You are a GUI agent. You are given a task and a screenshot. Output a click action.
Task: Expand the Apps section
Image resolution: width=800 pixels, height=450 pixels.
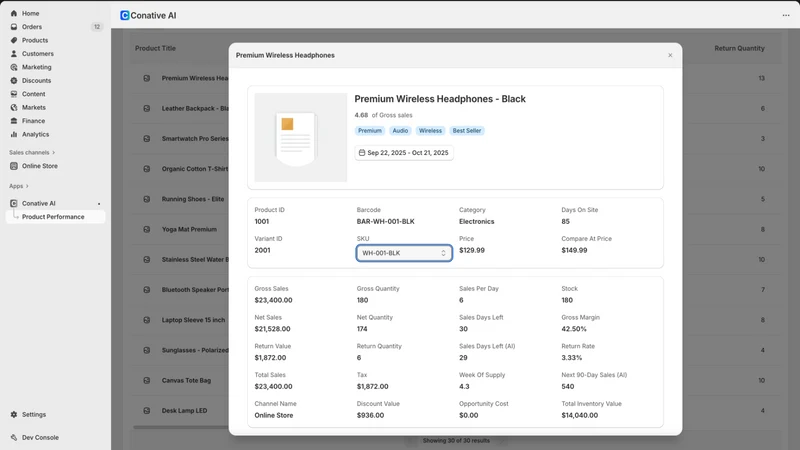[19, 186]
